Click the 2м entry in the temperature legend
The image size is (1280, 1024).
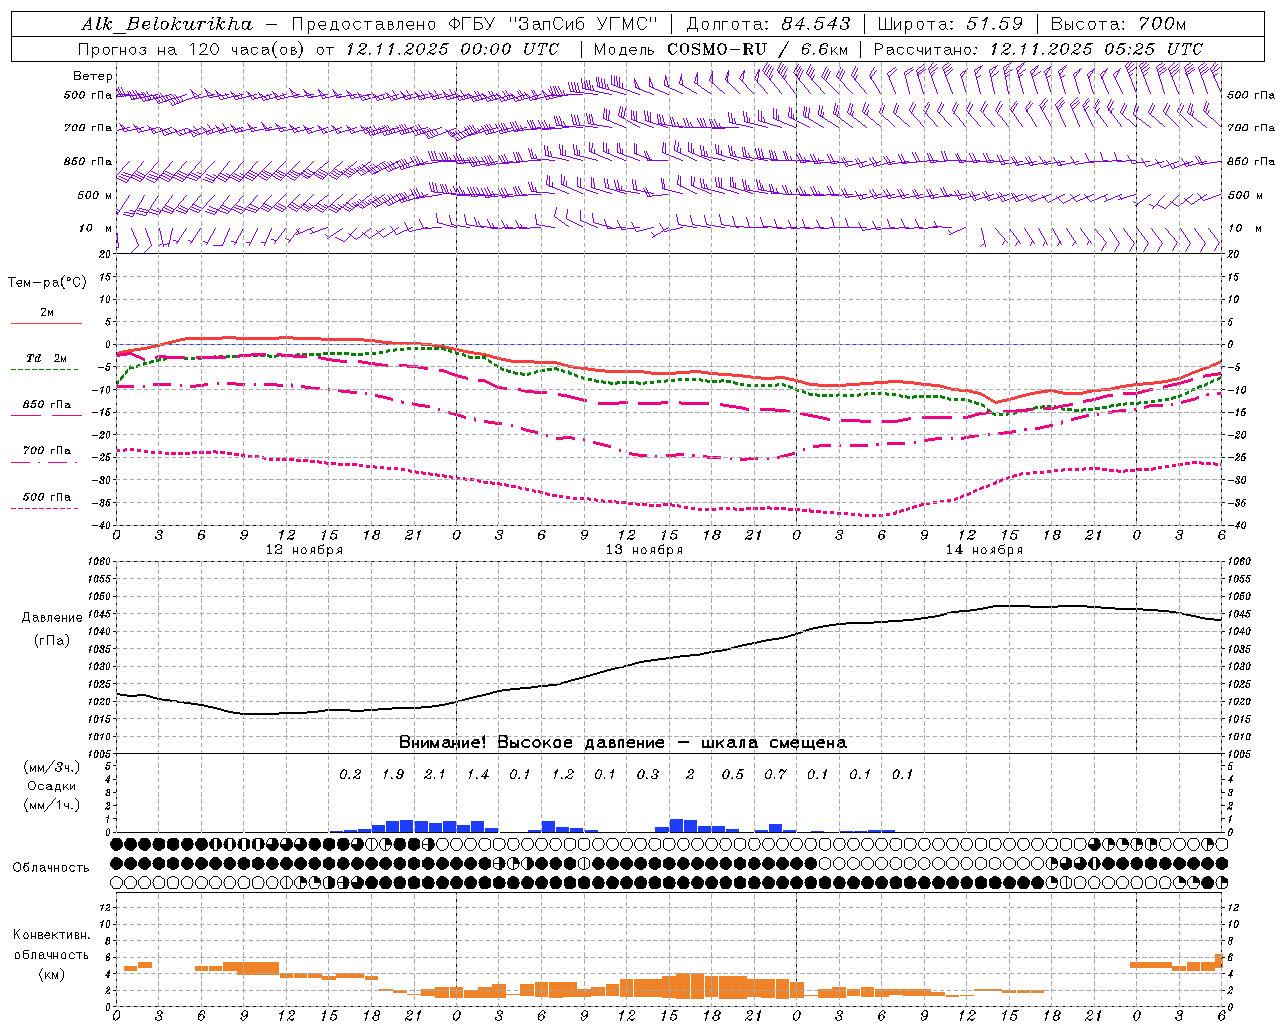(47, 312)
